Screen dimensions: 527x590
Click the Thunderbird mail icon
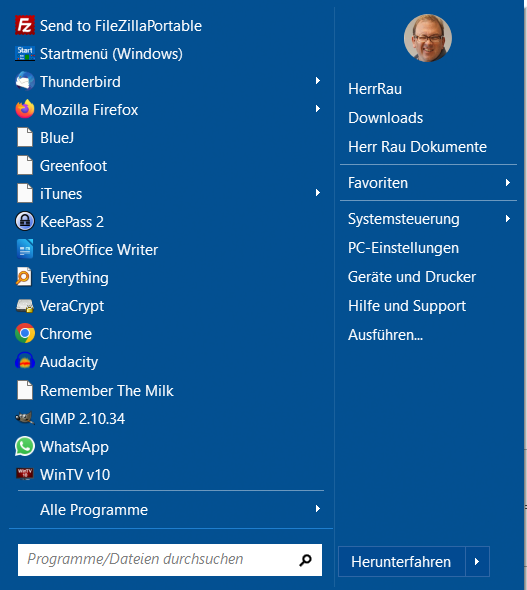click(x=25, y=81)
